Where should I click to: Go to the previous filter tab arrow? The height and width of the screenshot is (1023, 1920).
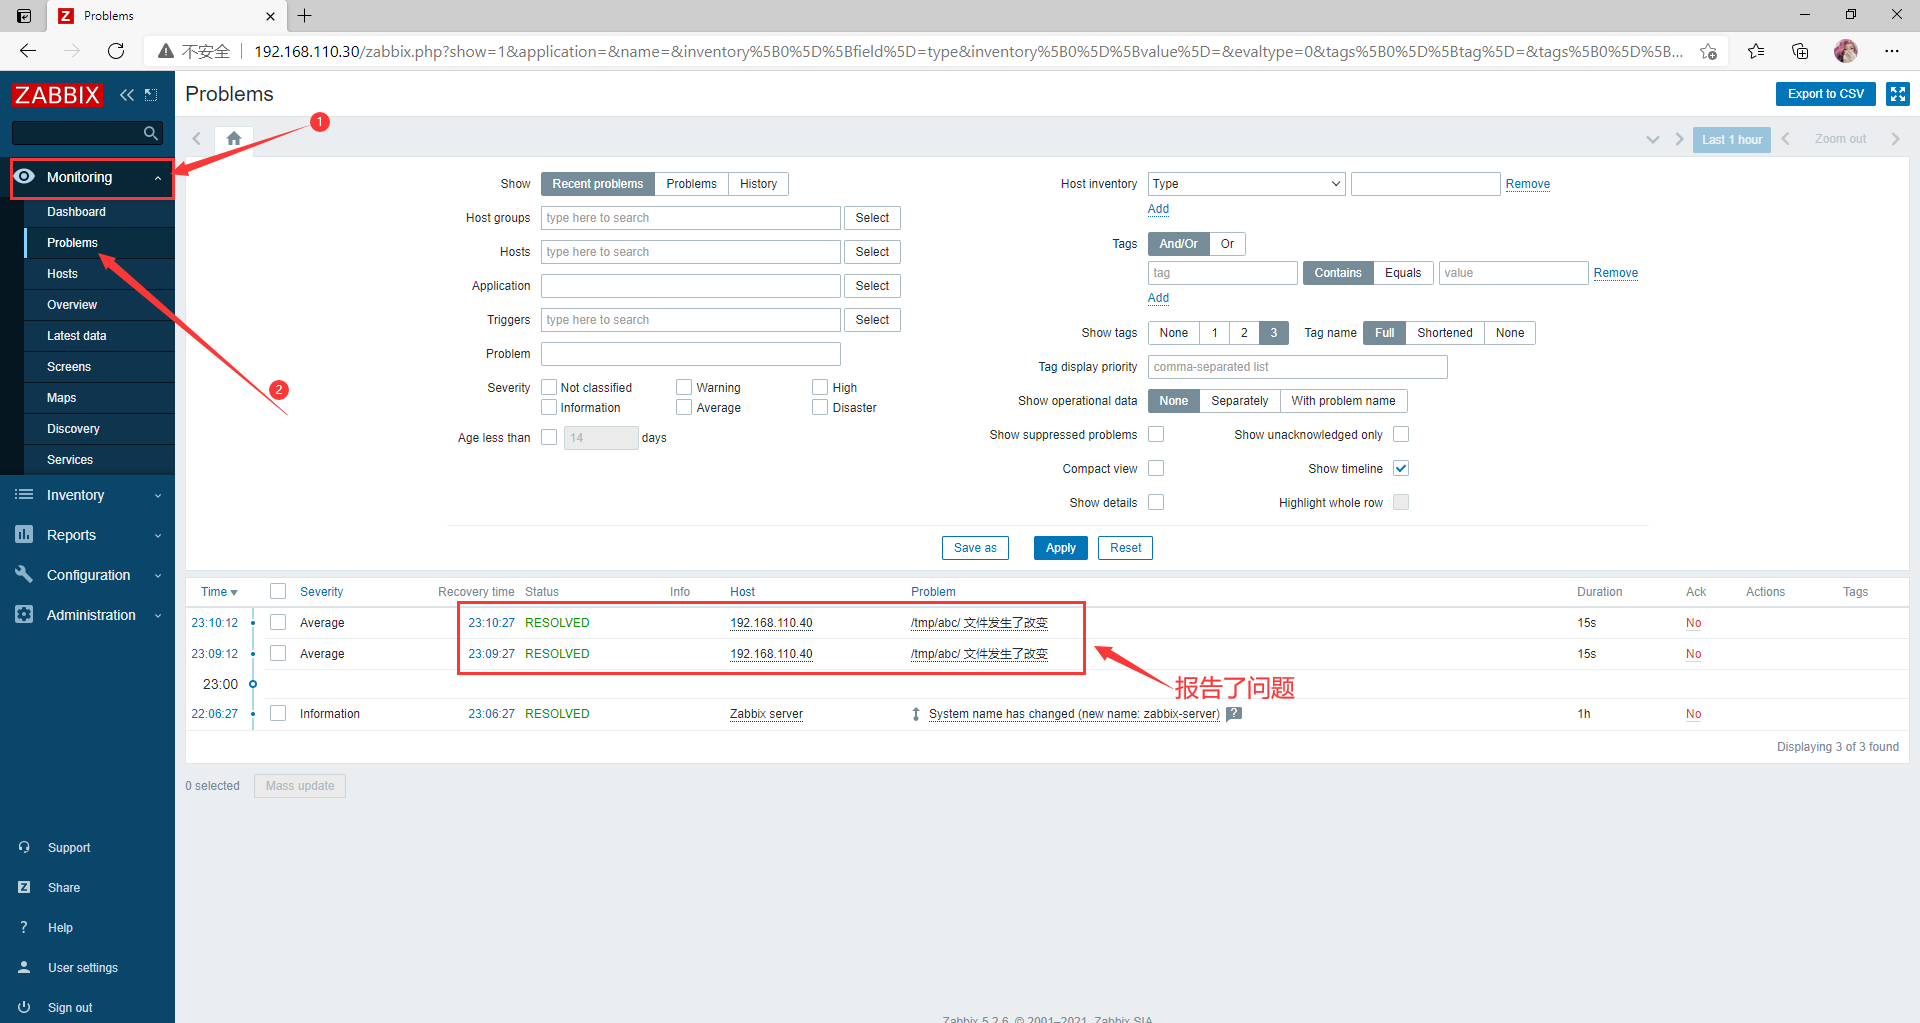click(x=197, y=139)
